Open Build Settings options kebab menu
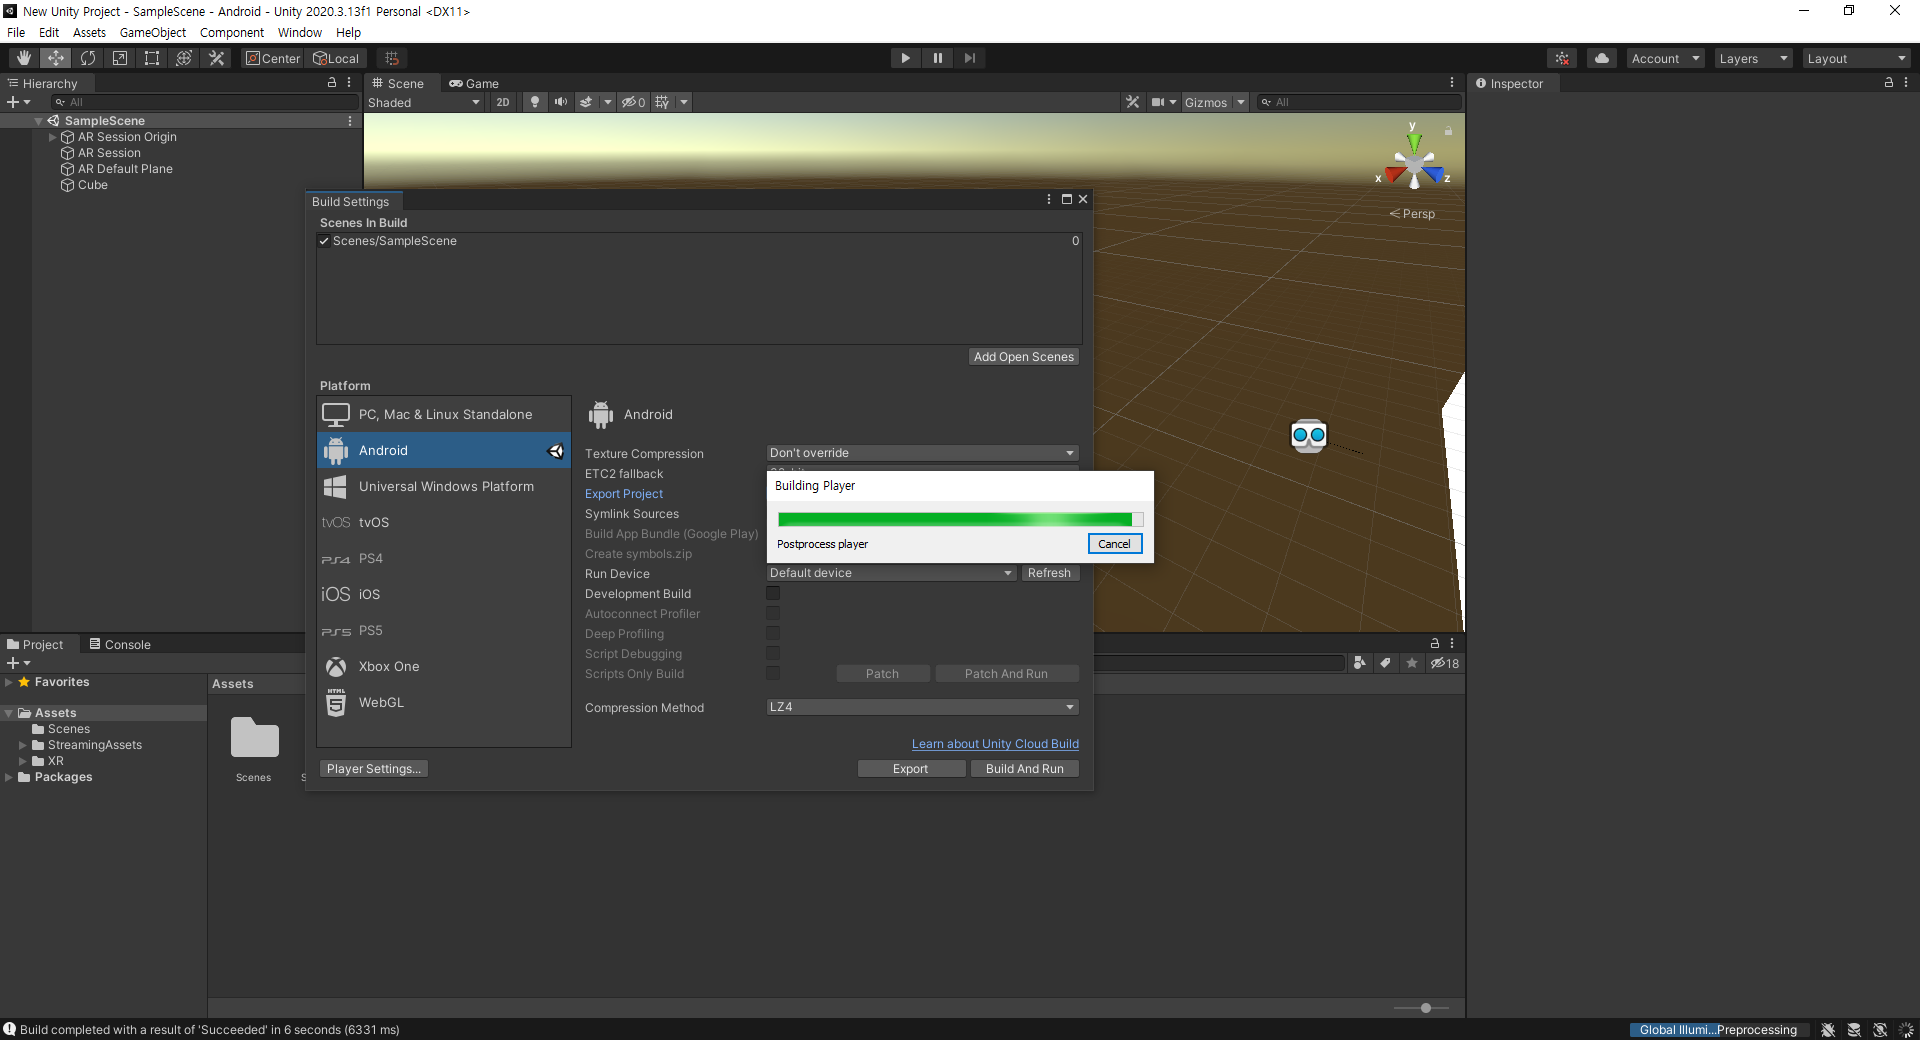The image size is (1920, 1040). 1049,199
